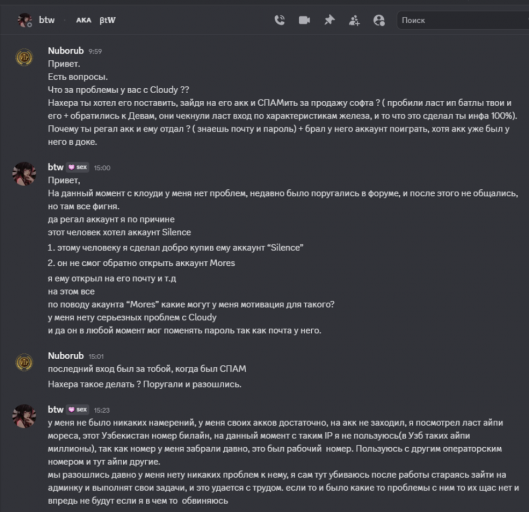
Task: Click the Nuborub username at 9:59
Action: point(66,51)
